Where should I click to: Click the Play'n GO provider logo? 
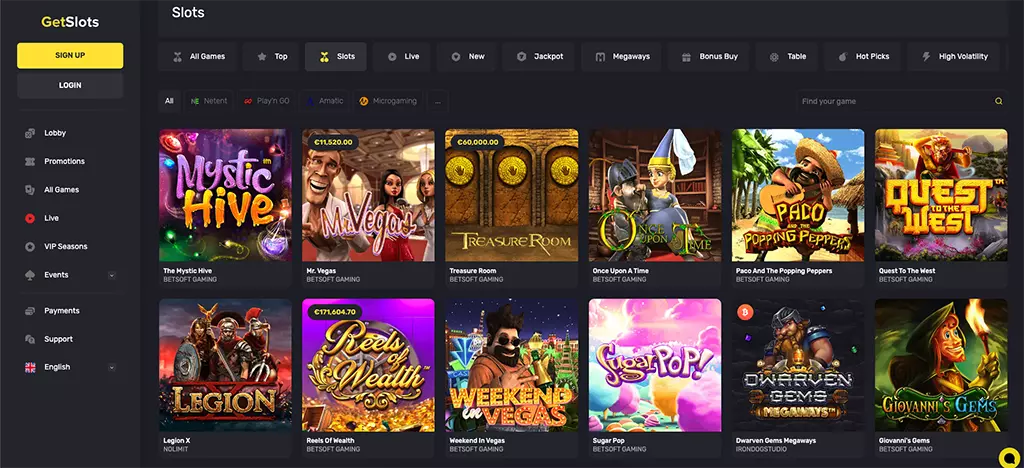(x=248, y=101)
